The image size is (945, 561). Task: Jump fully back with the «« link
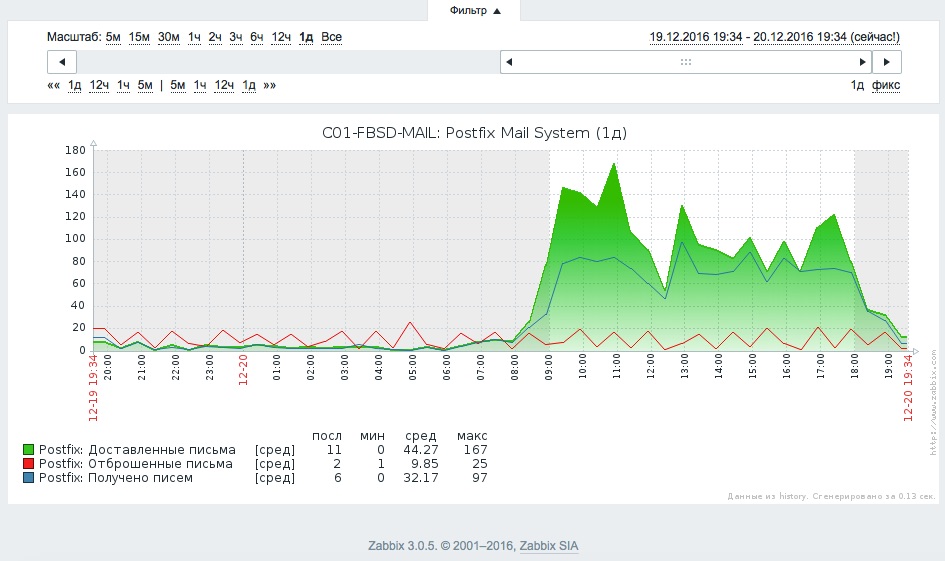[x=54, y=85]
